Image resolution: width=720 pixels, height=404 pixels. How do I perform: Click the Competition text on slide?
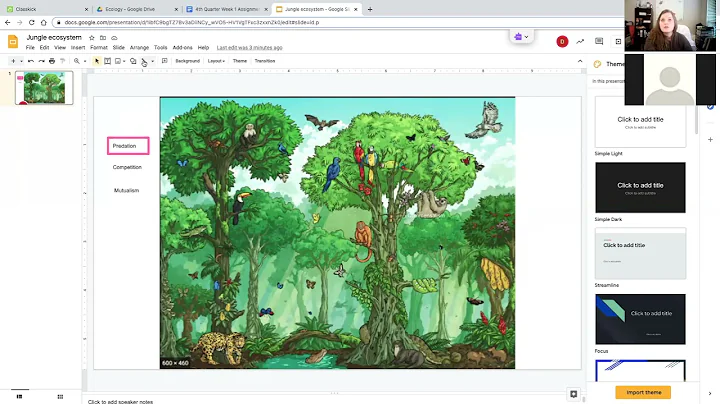(x=127, y=167)
